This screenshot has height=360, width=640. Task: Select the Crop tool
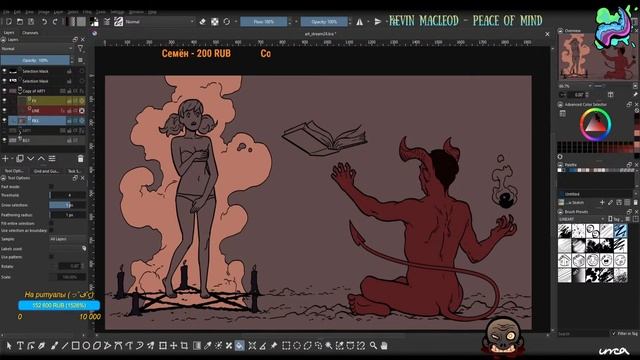click(184, 346)
